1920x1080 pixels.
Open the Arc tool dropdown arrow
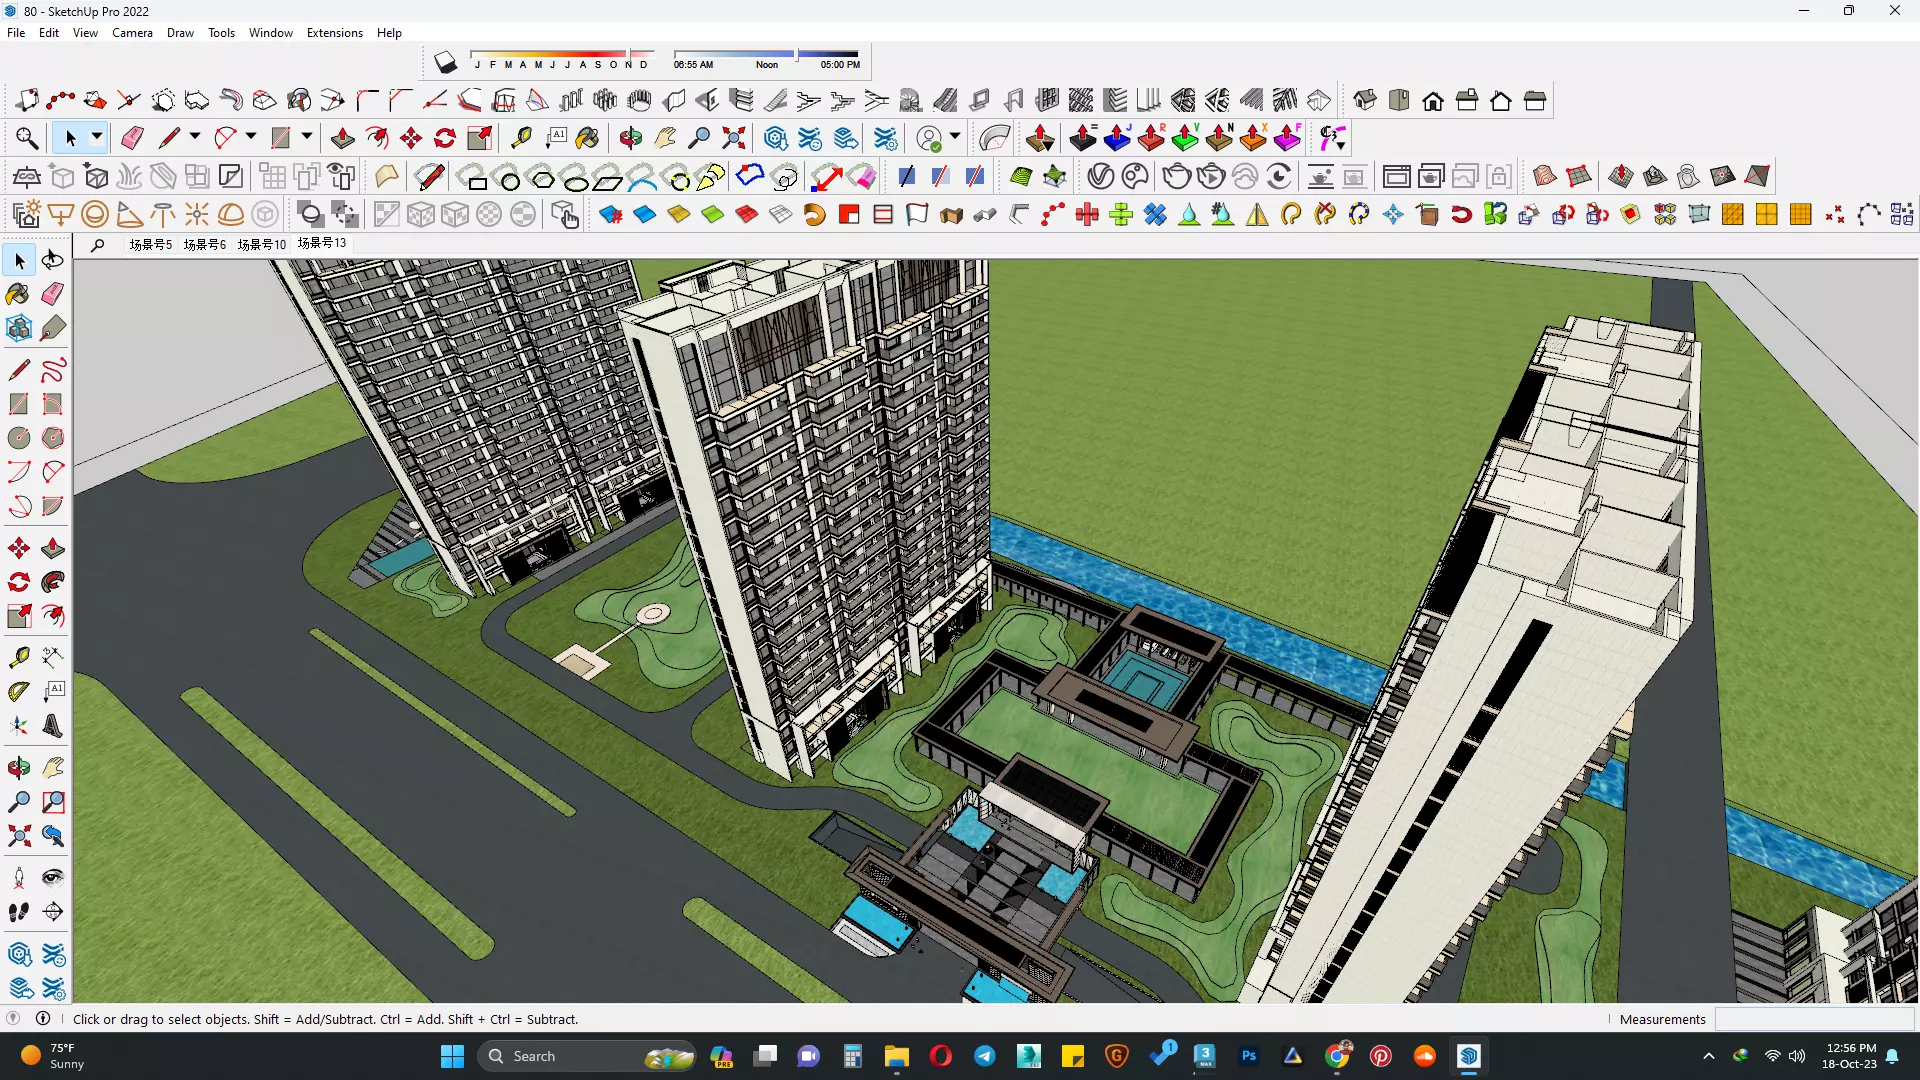click(x=251, y=137)
